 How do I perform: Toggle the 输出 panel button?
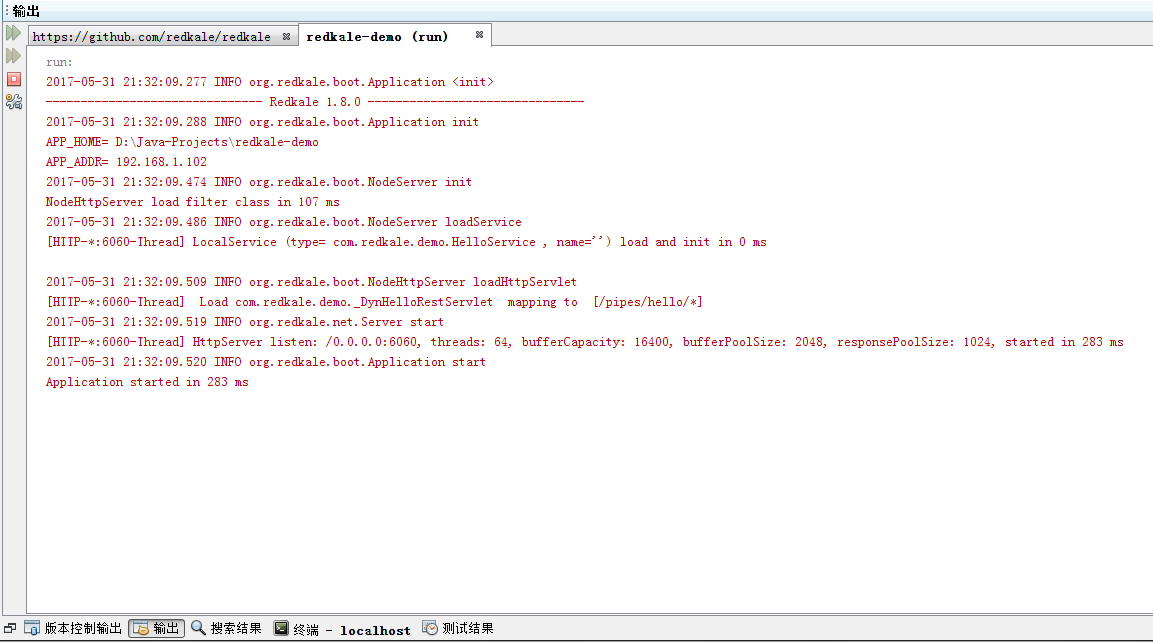click(157, 628)
